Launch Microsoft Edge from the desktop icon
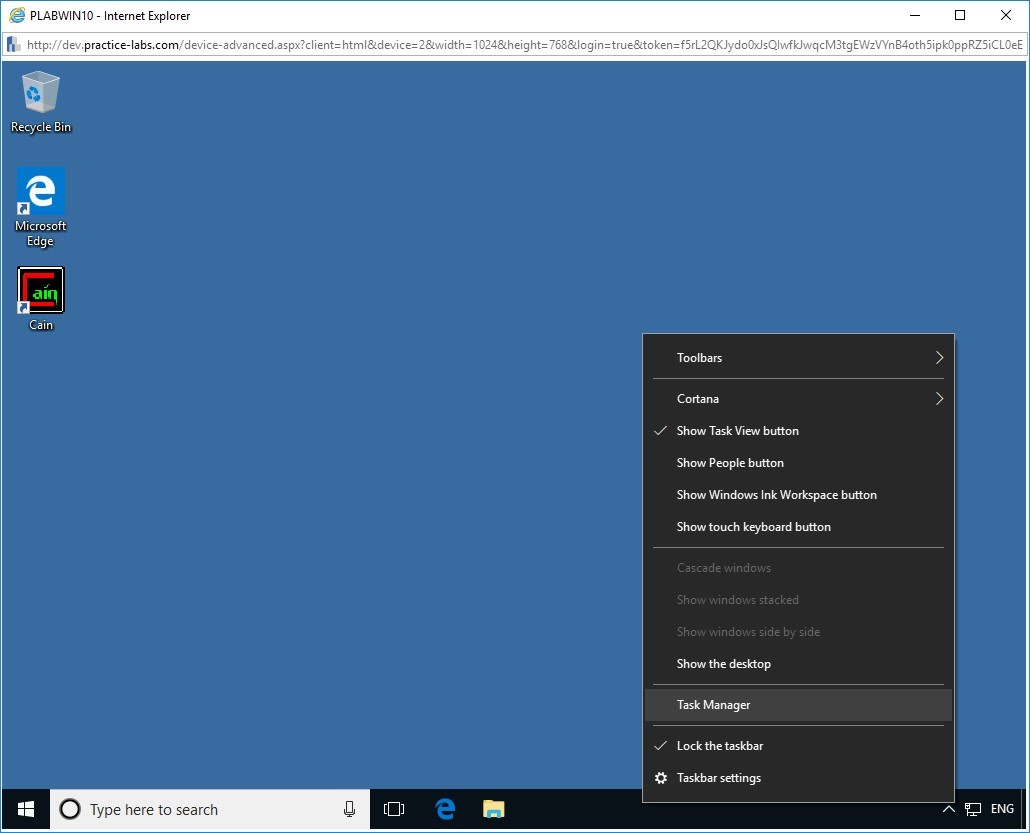The image size is (1030, 833). click(x=40, y=190)
